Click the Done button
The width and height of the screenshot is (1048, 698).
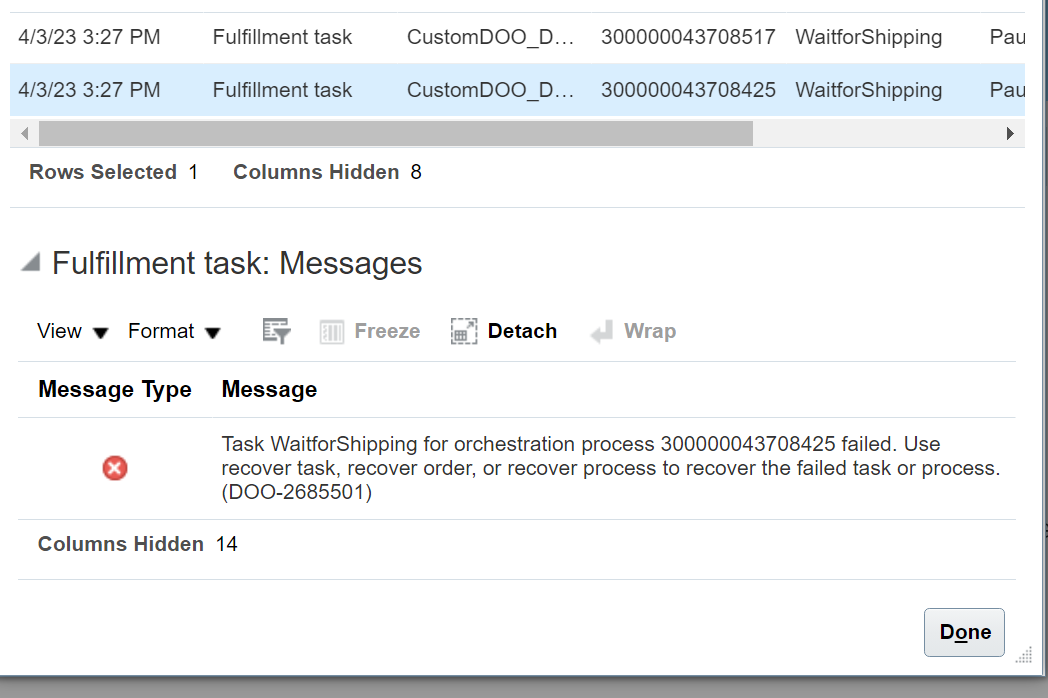point(963,632)
